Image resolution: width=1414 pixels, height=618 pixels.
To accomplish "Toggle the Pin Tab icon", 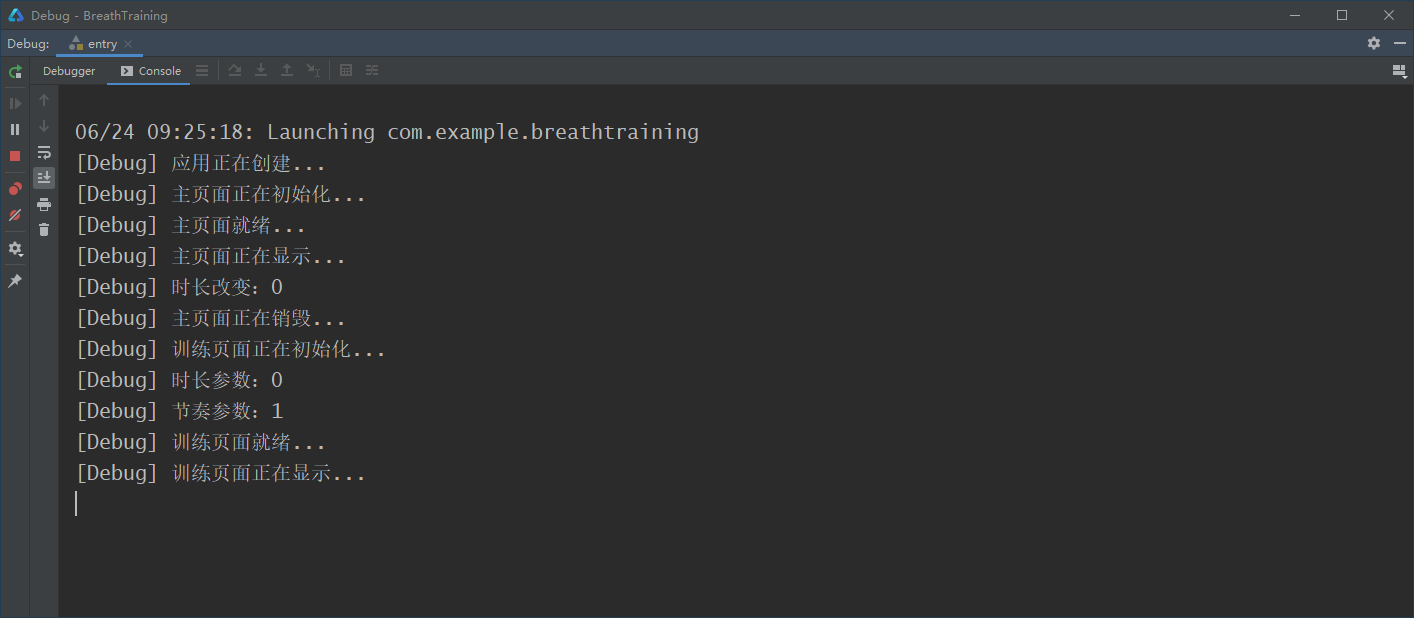I will [x=15, y=281].
